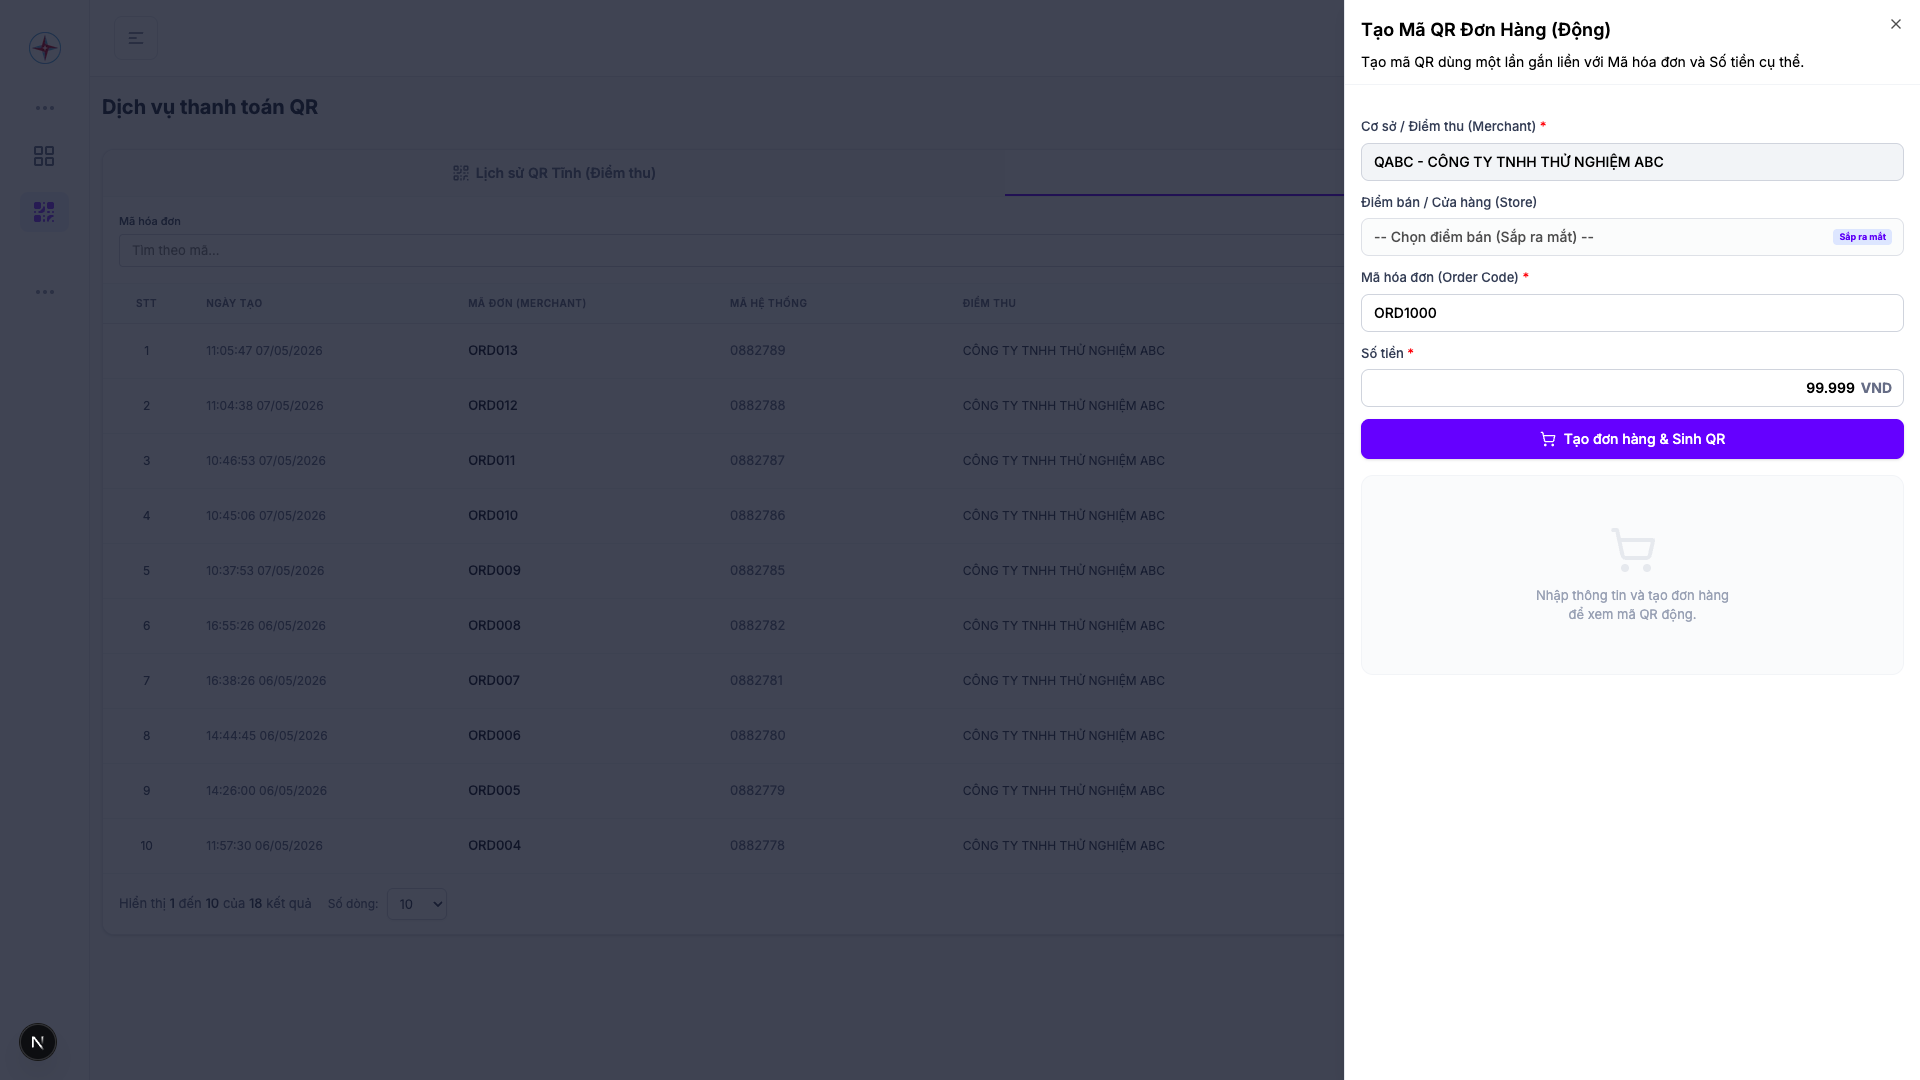Toggle the sidebar menu icon
The width and height of the screenshot is (1920, 1080).
click(x=136, y=38)
